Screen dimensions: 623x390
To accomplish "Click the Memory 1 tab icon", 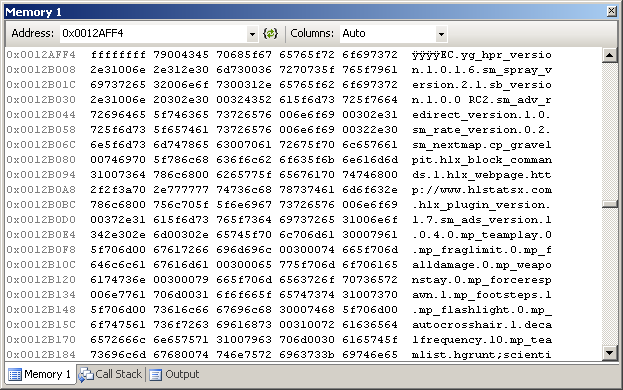I will click(15, 375).
